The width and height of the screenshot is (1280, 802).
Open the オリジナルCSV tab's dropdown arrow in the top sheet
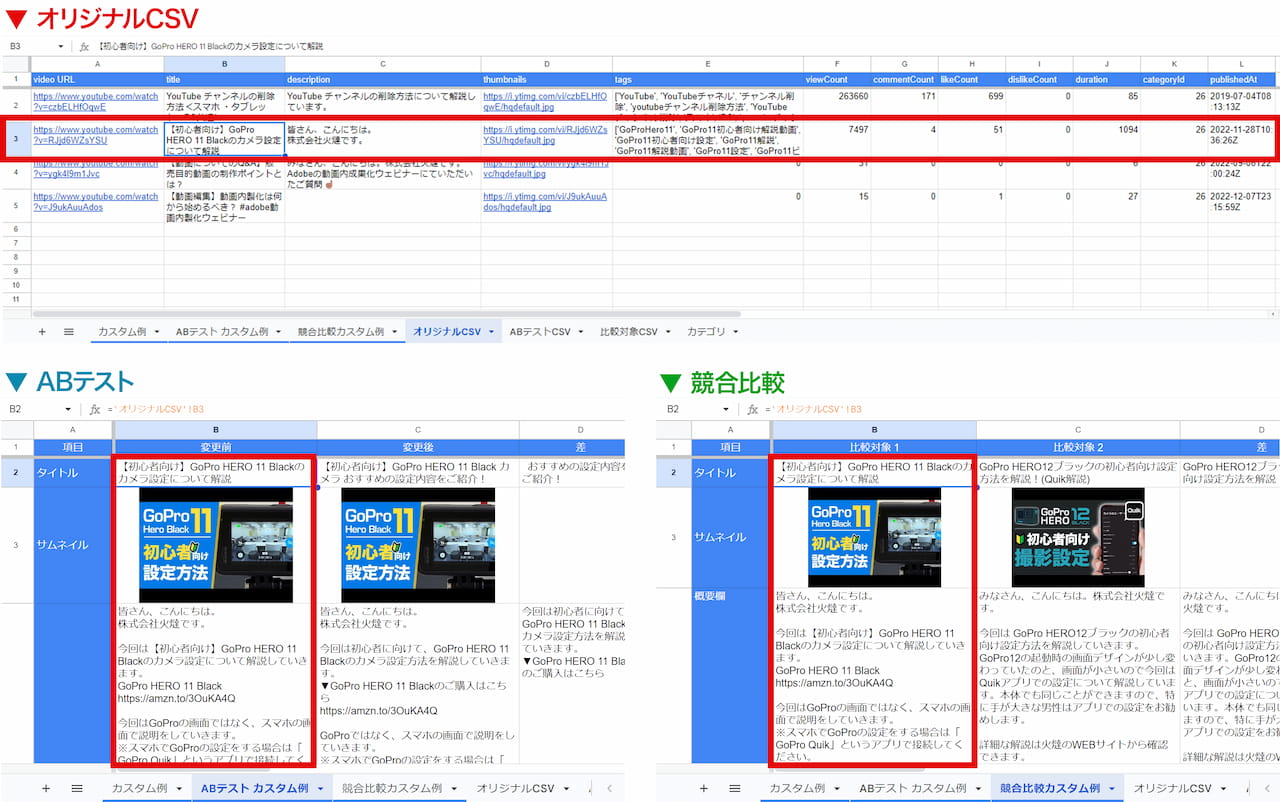pyautogui.click(x=491, y=332)
